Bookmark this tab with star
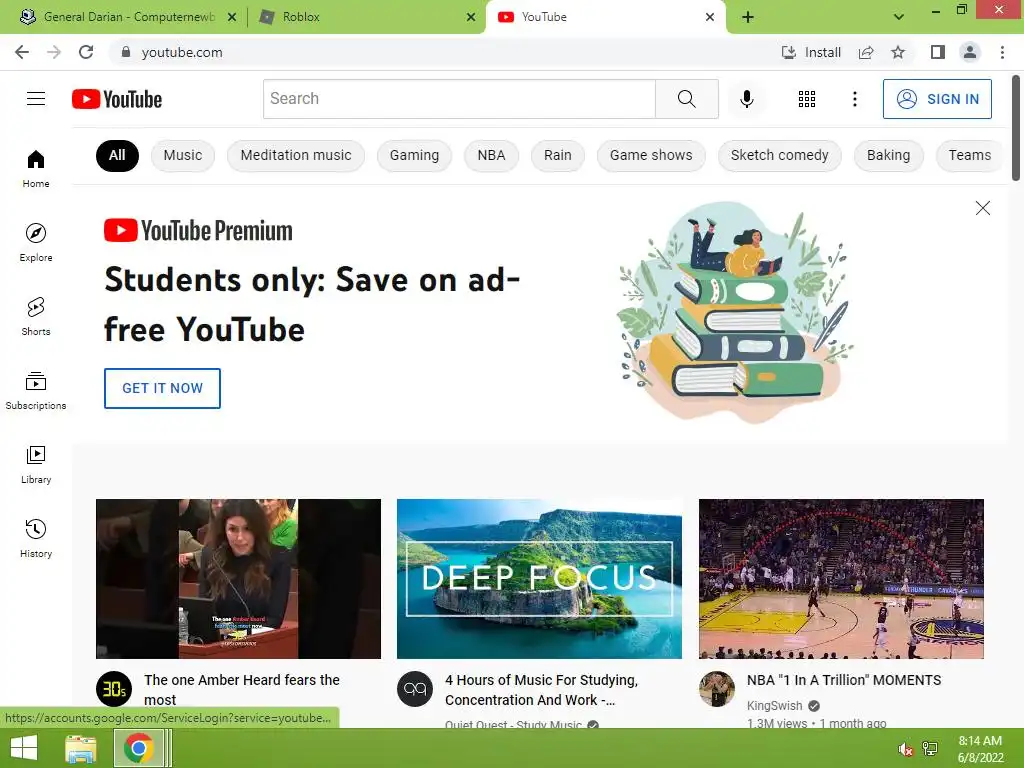 [898, 52]
